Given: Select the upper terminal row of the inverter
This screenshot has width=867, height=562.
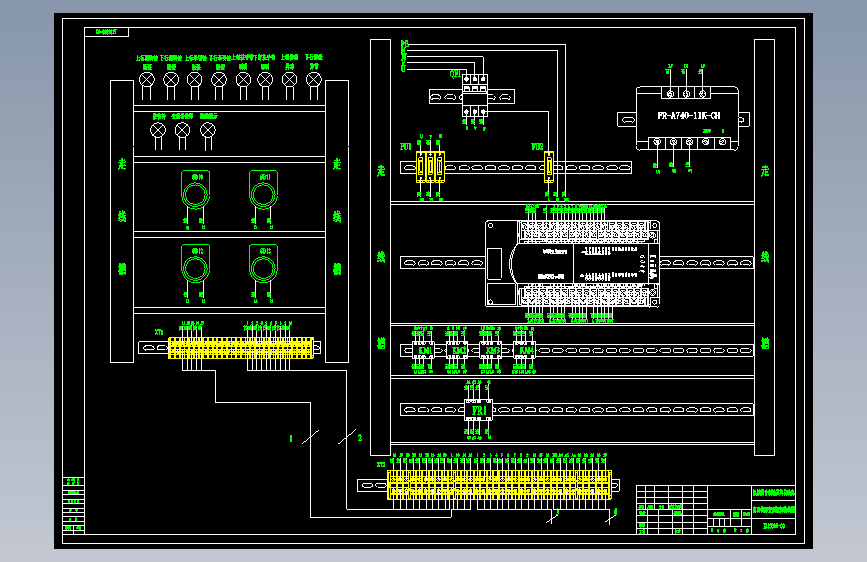Looking at the screenshot, I should tap(686, 93).
